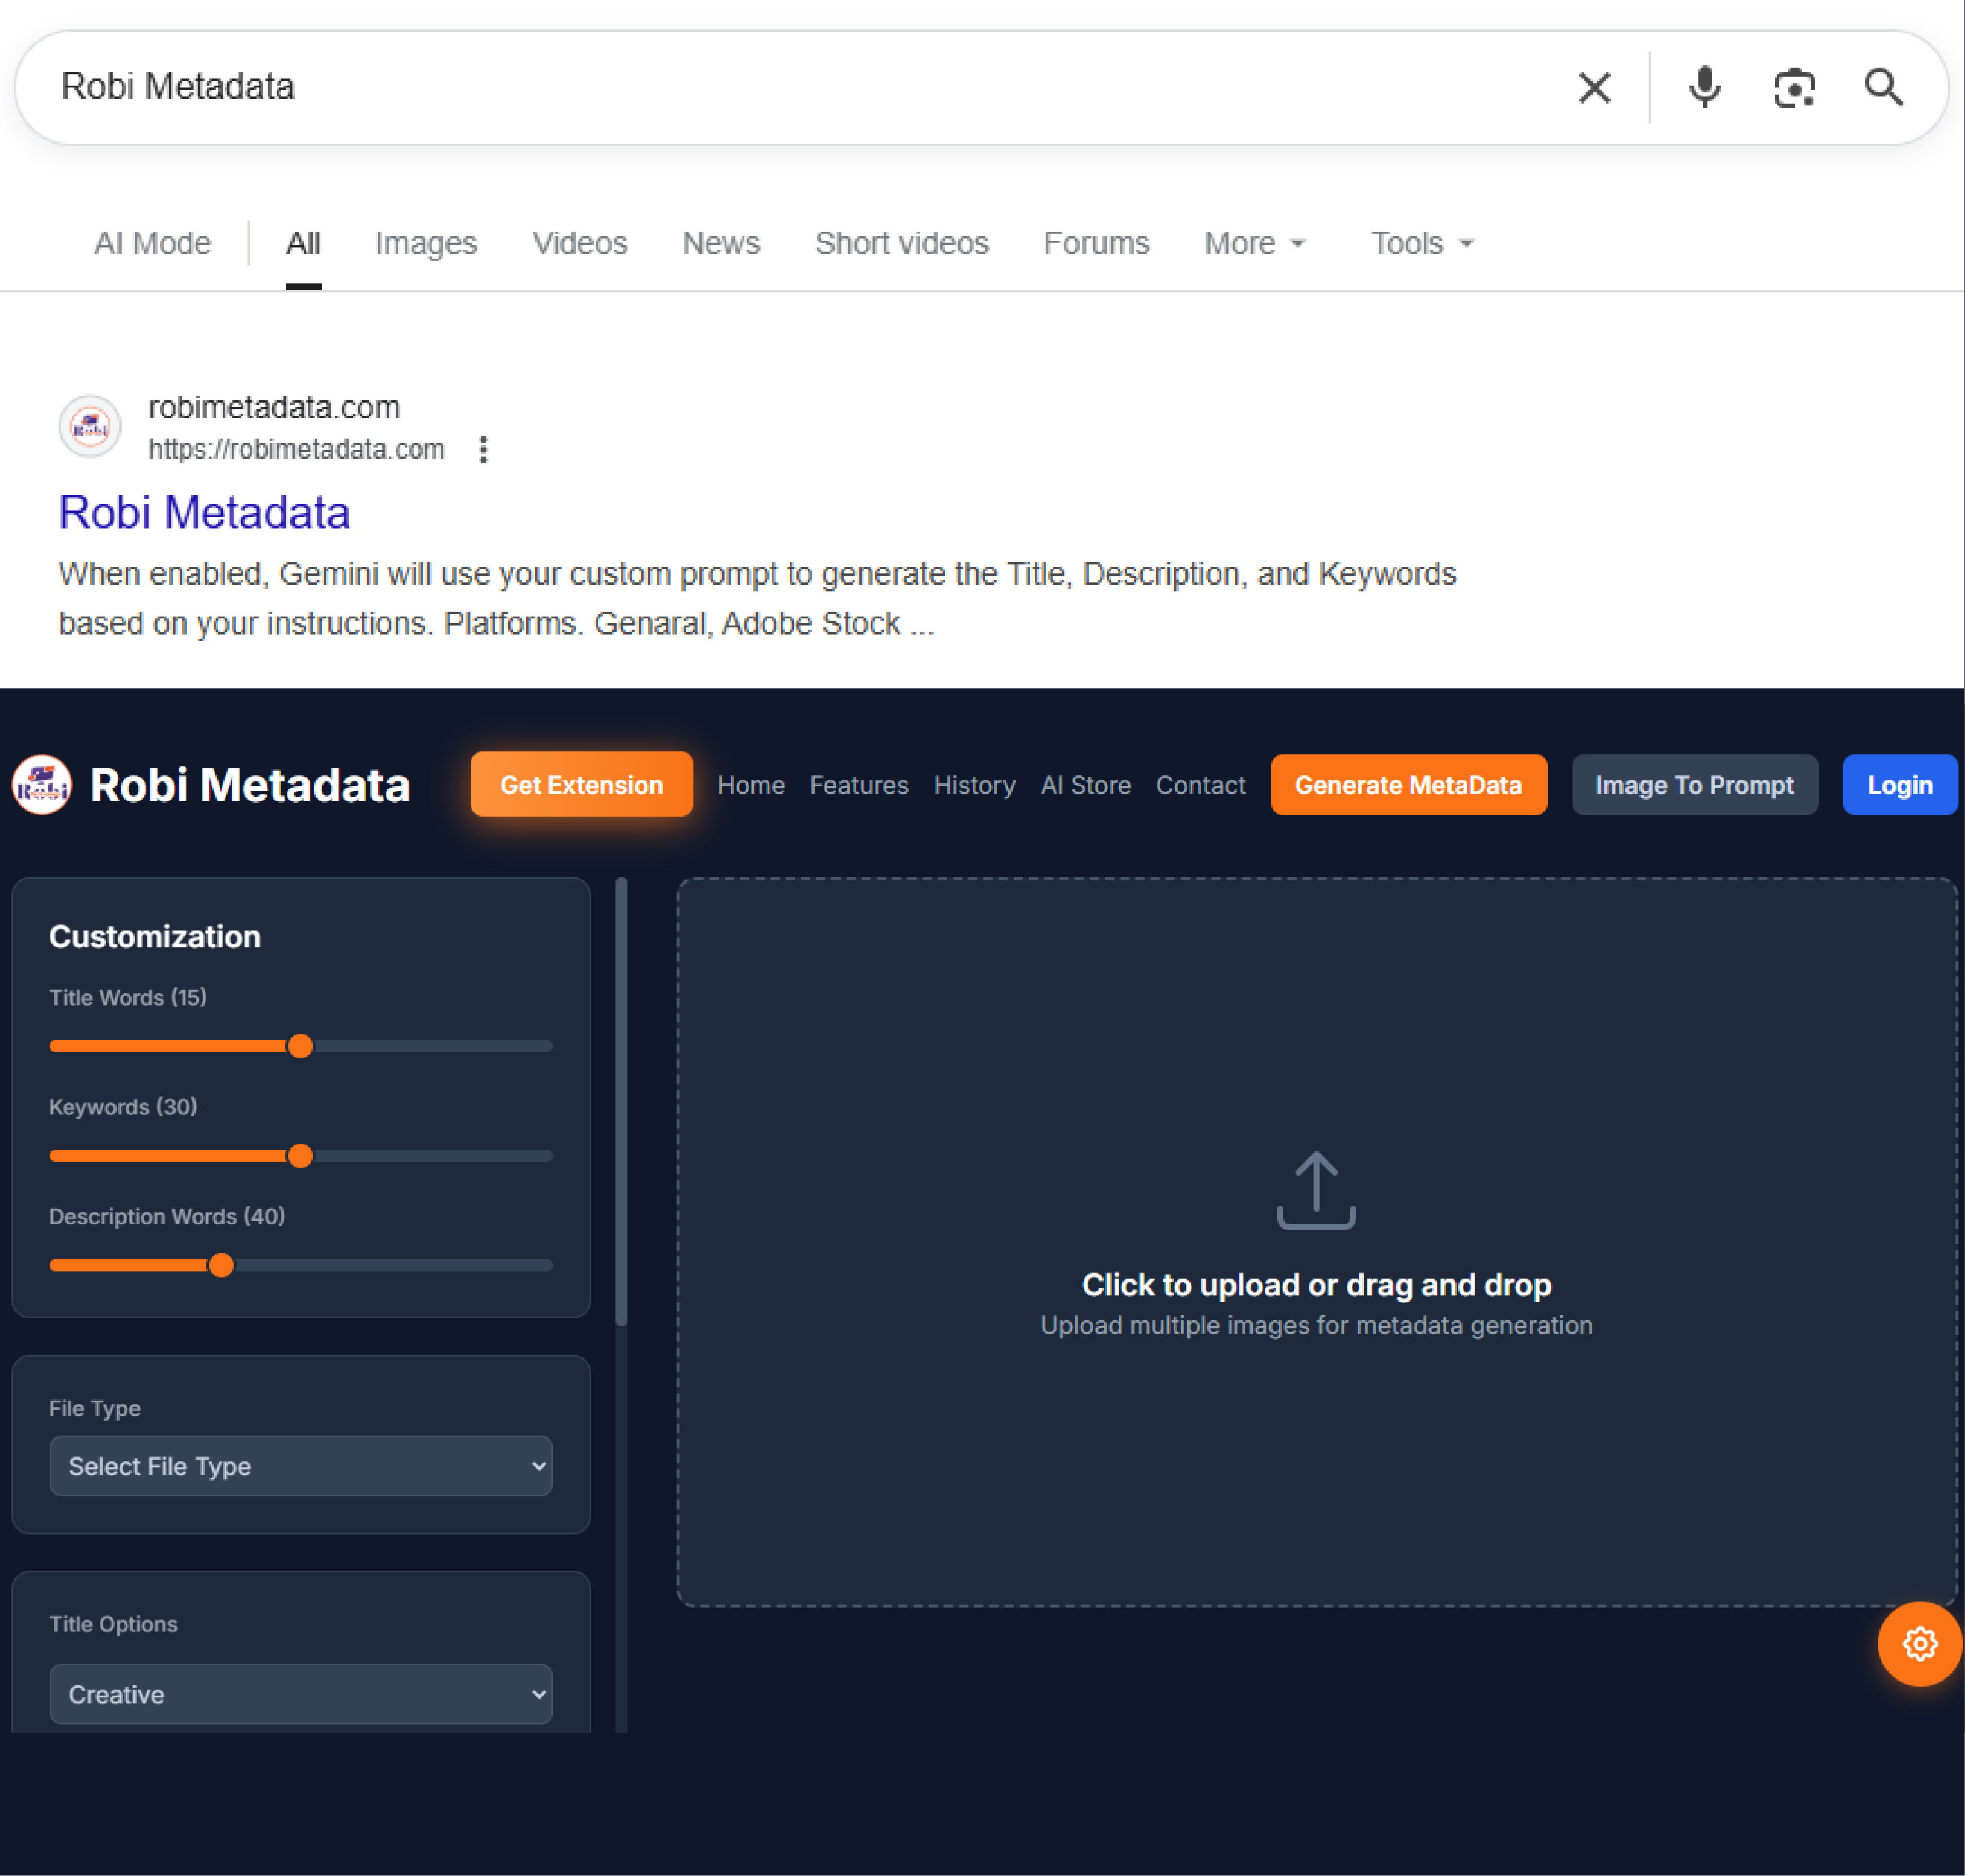Image resolution: width=1965 pixels, height=1876 pixels.
Task: Open three-dot menu beside robimetadata.com URL
Action: tap(483, 450)
